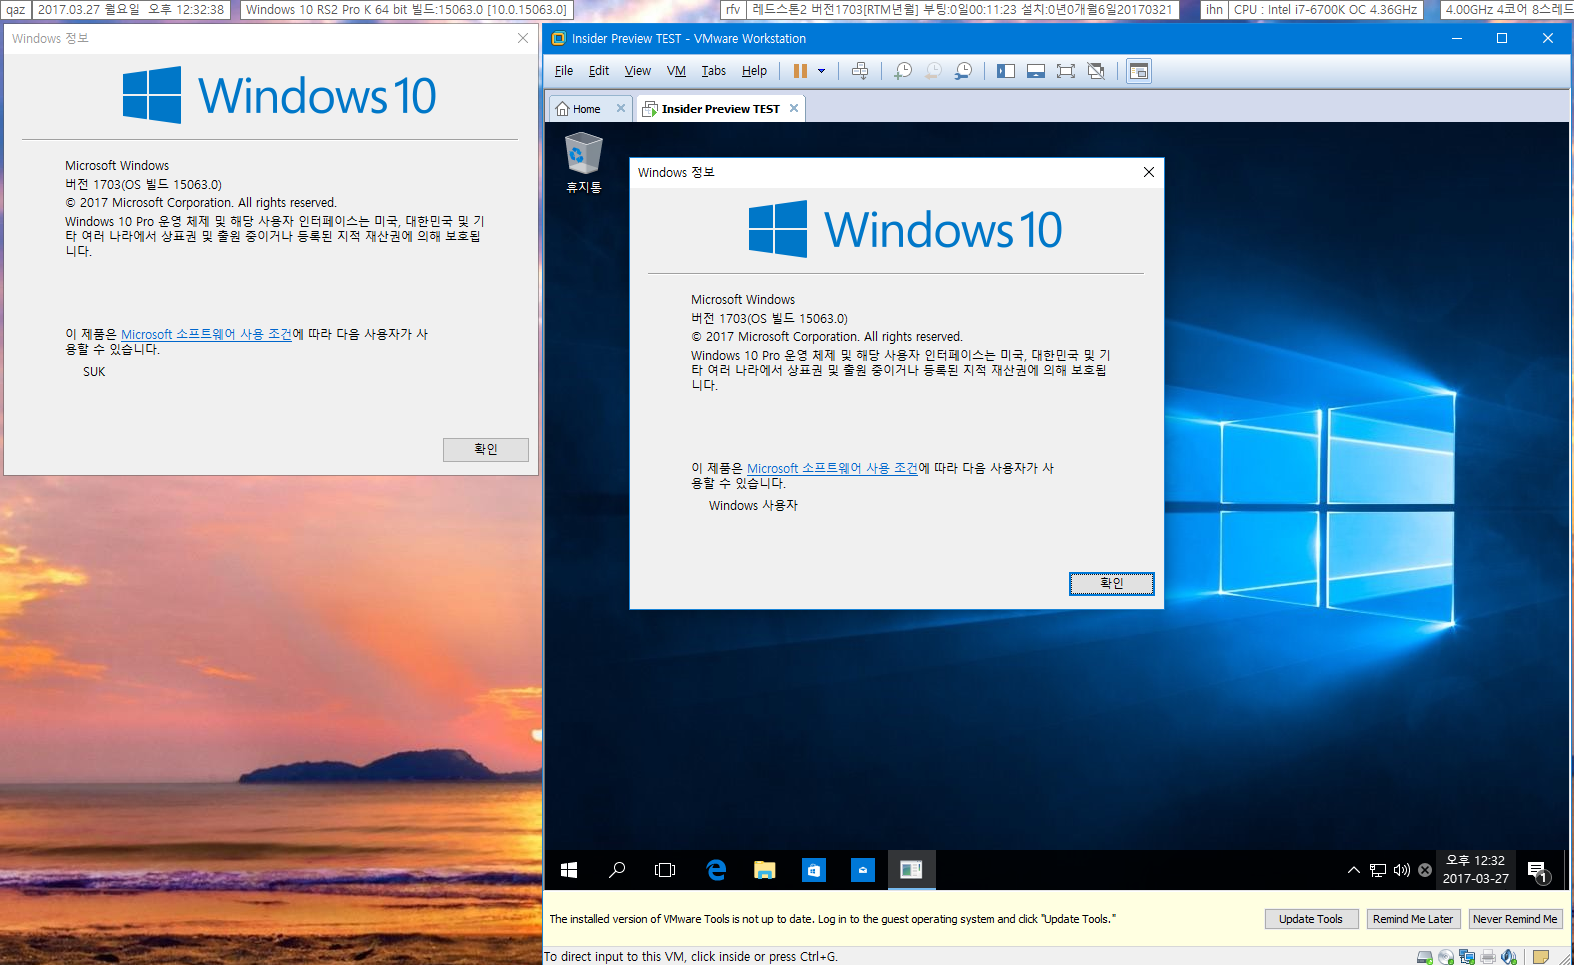Click 'SUK' user name in host dialog
Image resolution: width=1574 pixels, height=965 pixels.
click(94, 372)
